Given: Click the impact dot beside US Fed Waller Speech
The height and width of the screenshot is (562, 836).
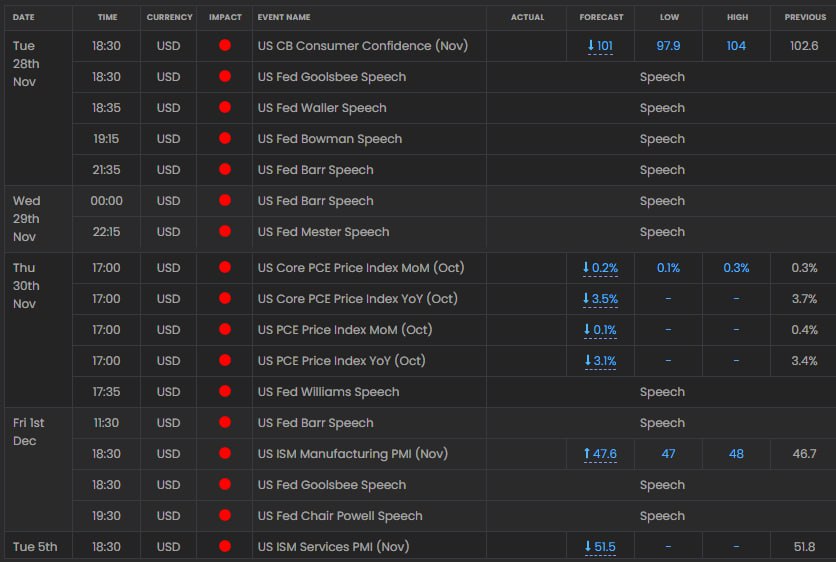Looking at the screenshot, I should 225,108.
